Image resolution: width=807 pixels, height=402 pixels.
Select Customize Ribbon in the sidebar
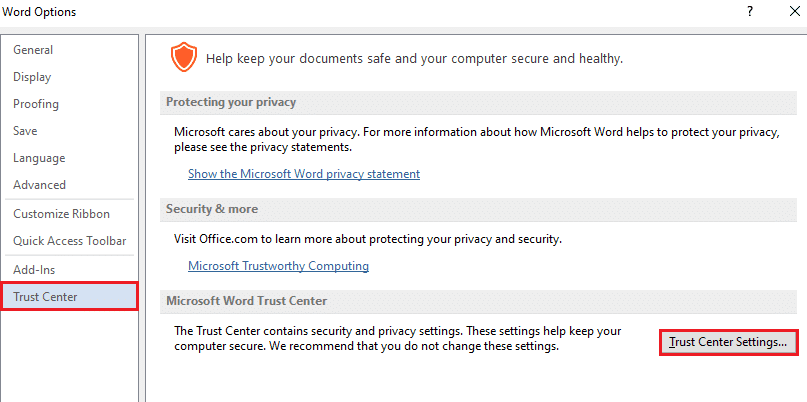coord(61,214)
